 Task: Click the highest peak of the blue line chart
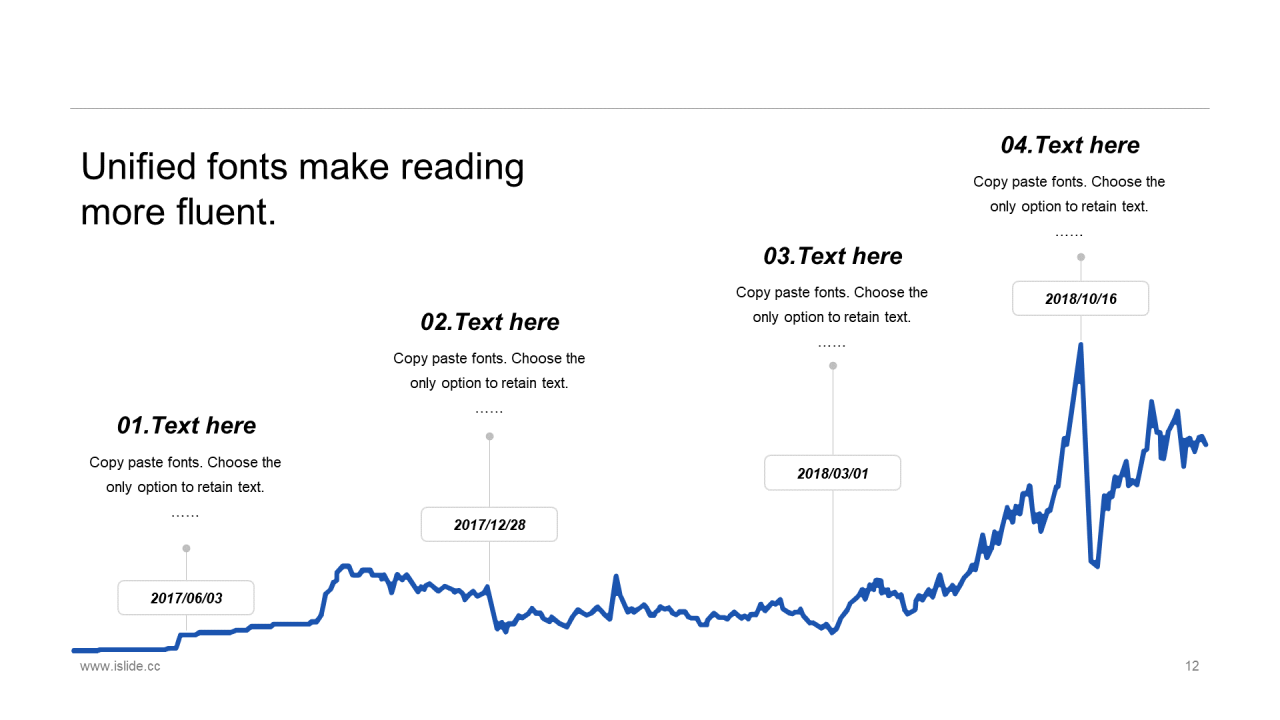pos(1081,346)
